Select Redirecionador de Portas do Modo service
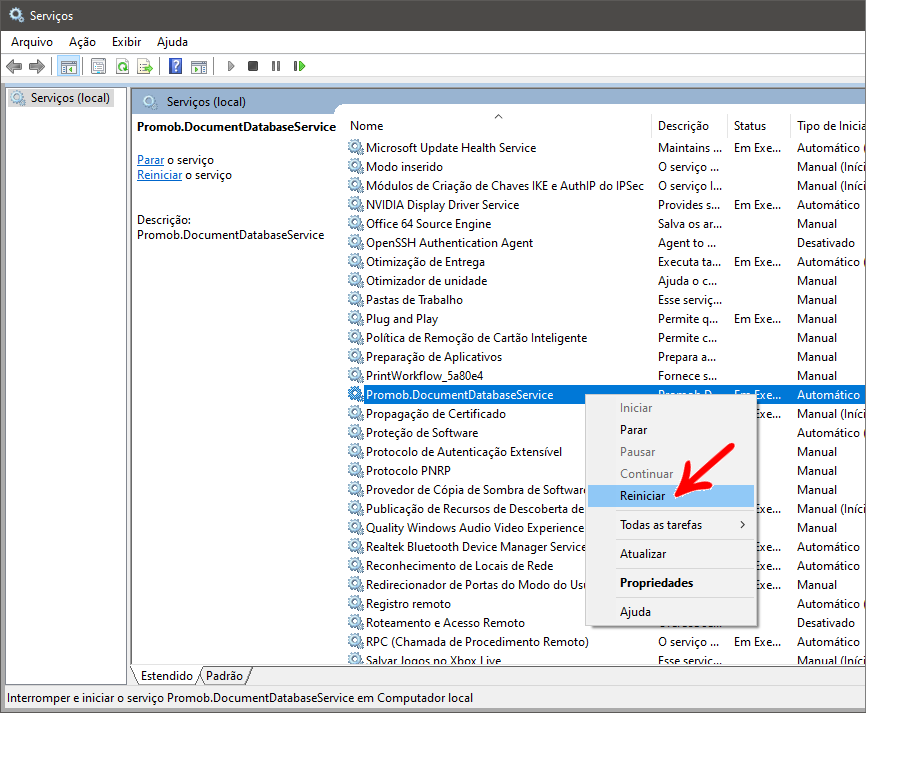 coord(466,585)
